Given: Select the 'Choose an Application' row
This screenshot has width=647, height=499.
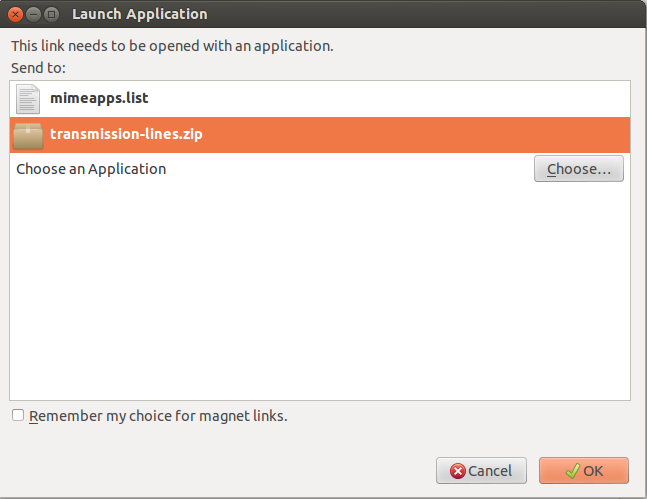Looking at the screenshot, I should pos(91,169).
